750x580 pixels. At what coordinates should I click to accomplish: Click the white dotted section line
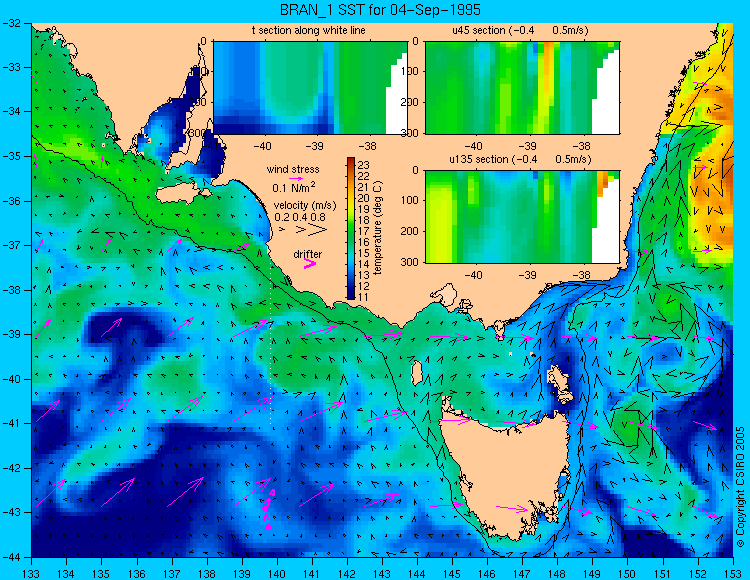(x=271, y=342)
